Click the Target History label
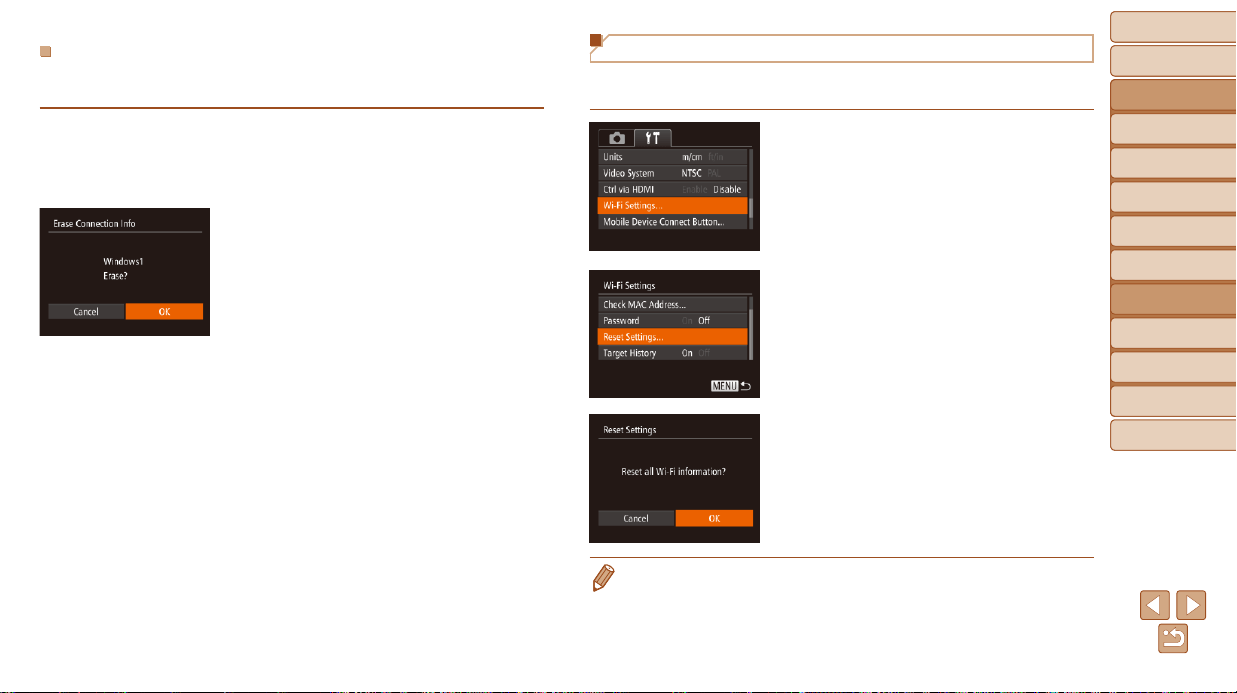The height and width of the screenshot is (693, 1237). 630,353
